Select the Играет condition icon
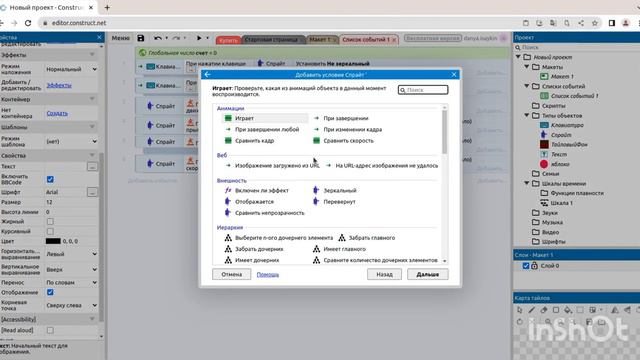This screenshot has height=360, width=640. (228, 118)
